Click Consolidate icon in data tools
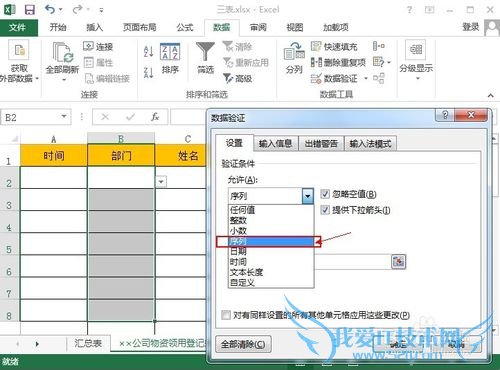The width and height of the screenshot is (500, 370). 379,46
